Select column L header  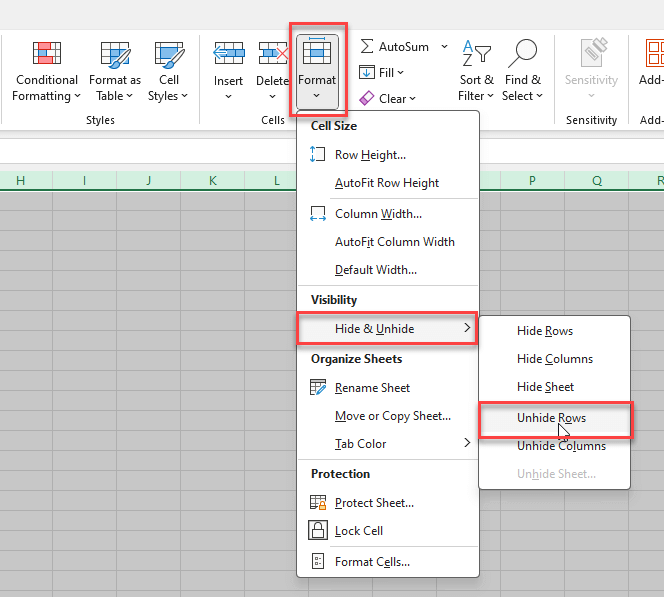[x=271, y=181]
